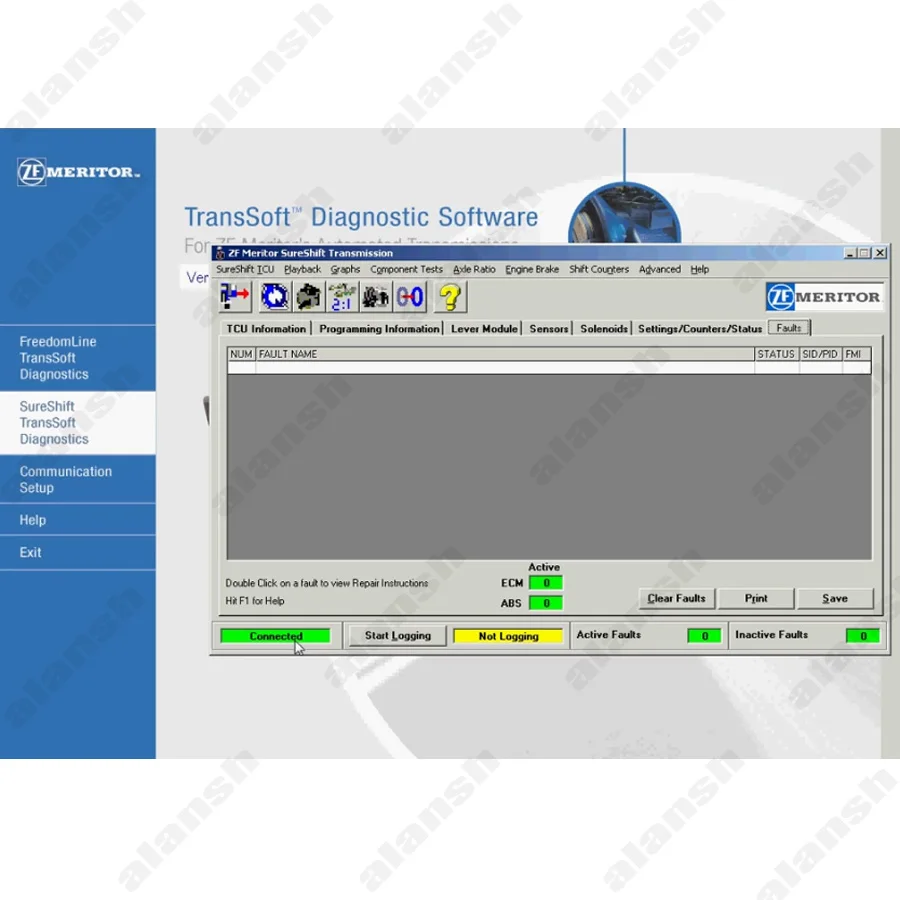Click the title bar icon of SureShift window
Image resolution: width=900 pixels, height=900 pixels.
(220, 253)
